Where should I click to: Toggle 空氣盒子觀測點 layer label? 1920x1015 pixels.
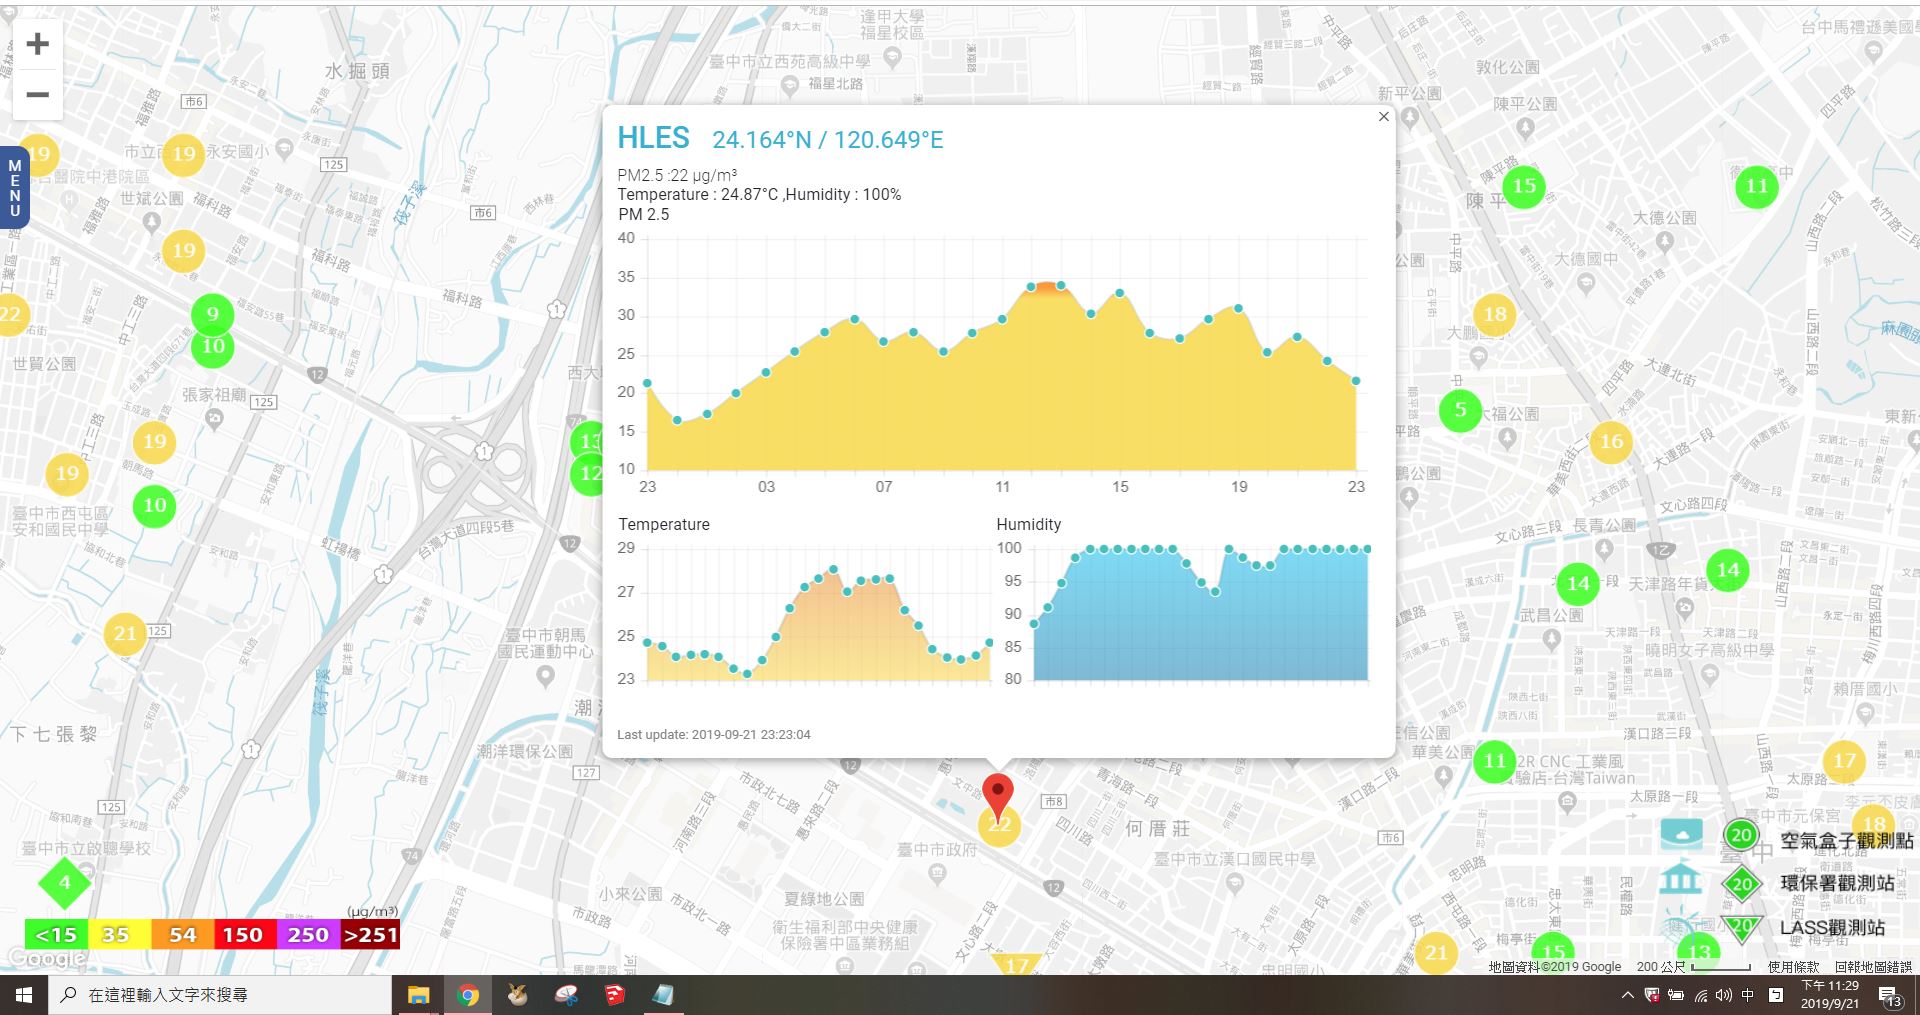[1846, 841]
